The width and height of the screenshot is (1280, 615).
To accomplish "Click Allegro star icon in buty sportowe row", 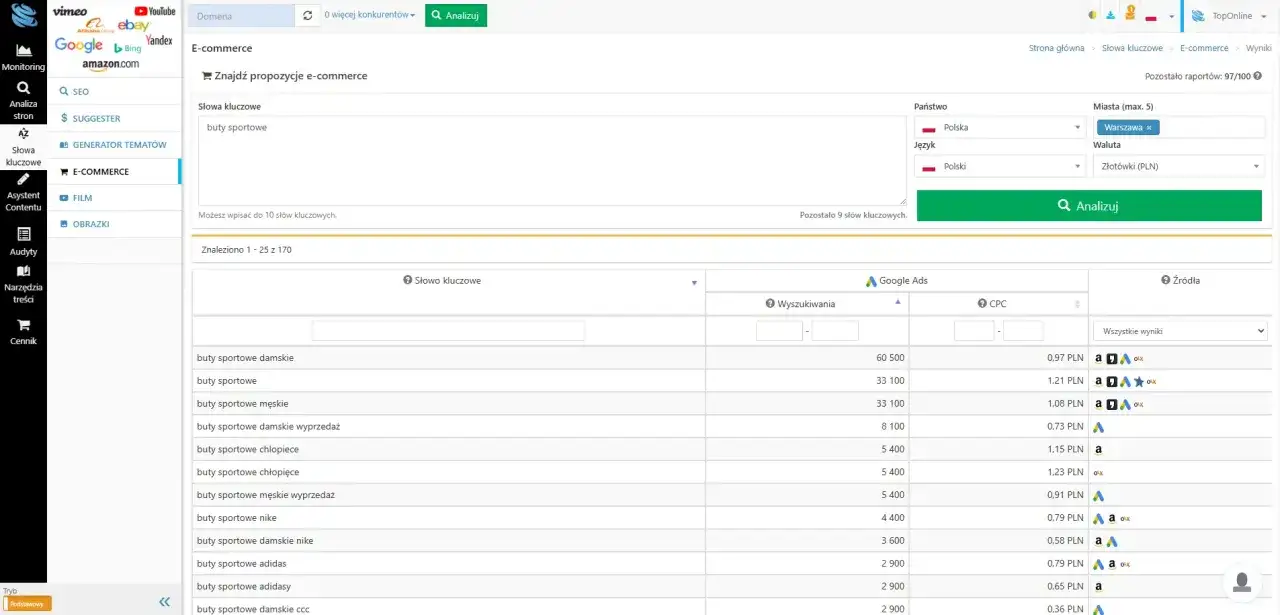I will pos(1138,381).
